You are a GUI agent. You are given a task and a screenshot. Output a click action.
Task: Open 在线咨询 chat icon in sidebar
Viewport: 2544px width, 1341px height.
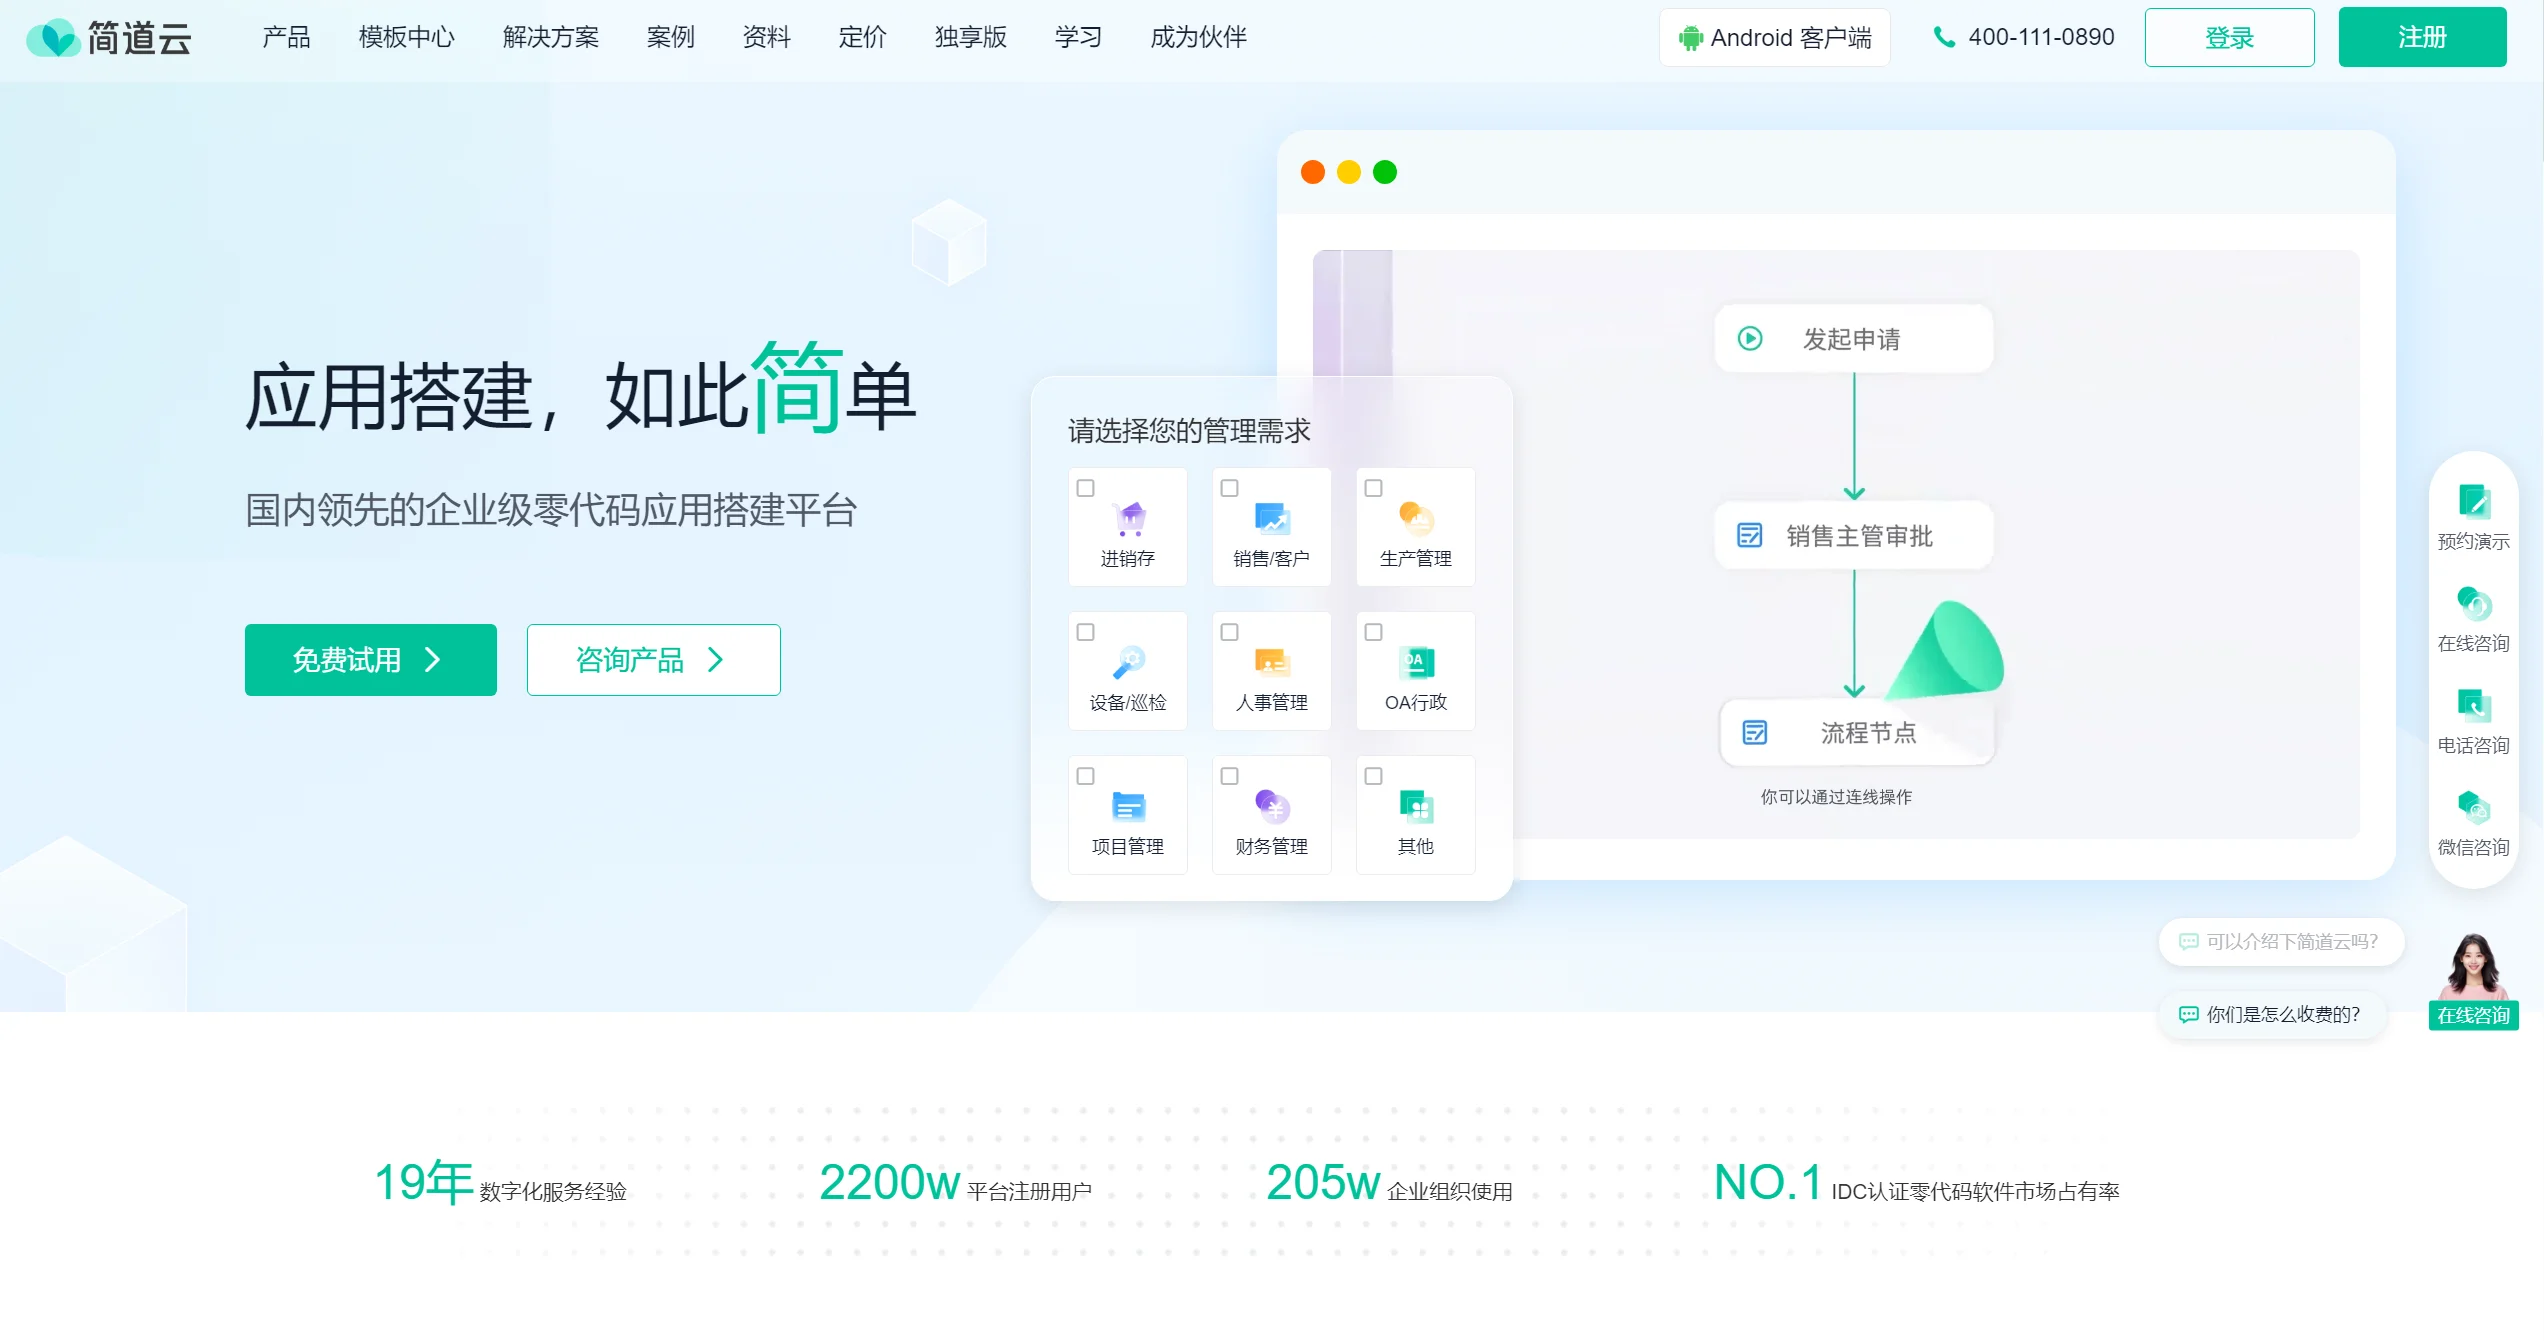point(2473,603)
